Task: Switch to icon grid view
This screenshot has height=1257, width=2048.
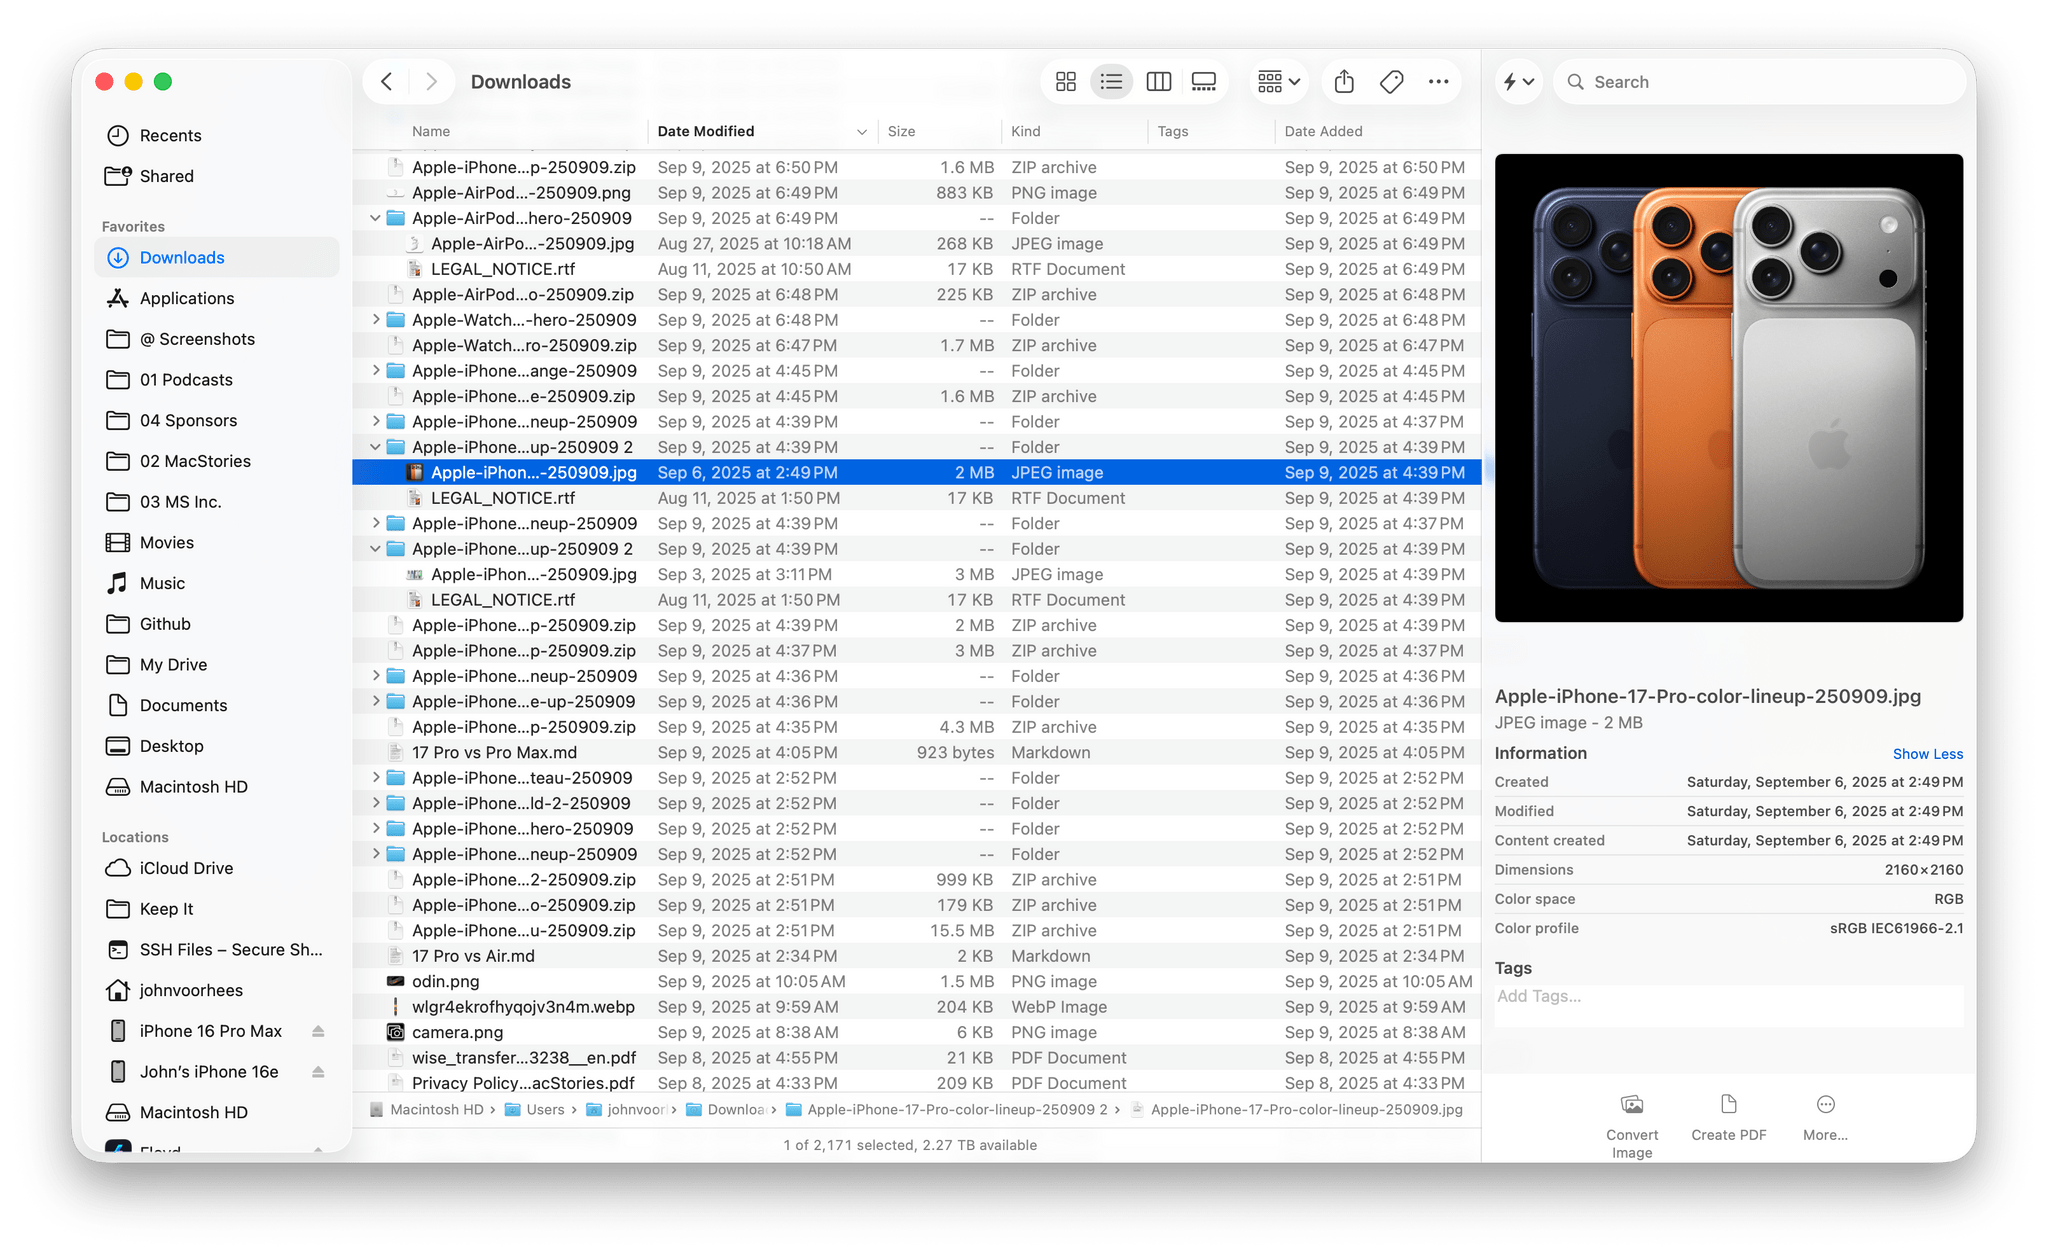Action: pos(1066,82)
